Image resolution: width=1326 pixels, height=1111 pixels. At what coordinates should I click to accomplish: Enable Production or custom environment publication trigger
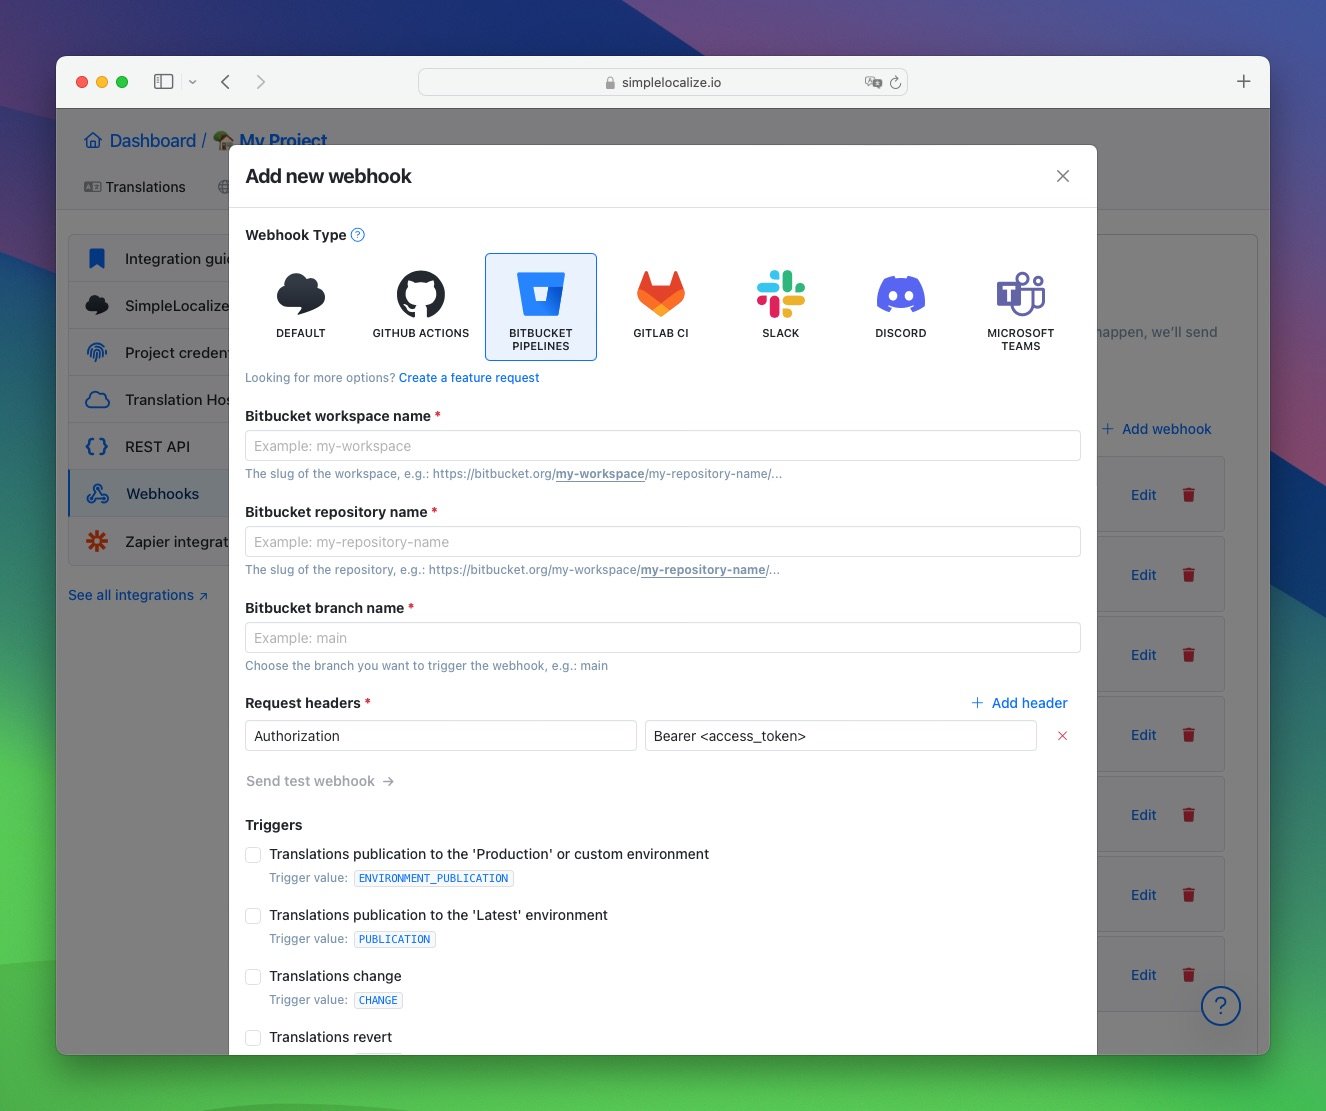point(253,855)
